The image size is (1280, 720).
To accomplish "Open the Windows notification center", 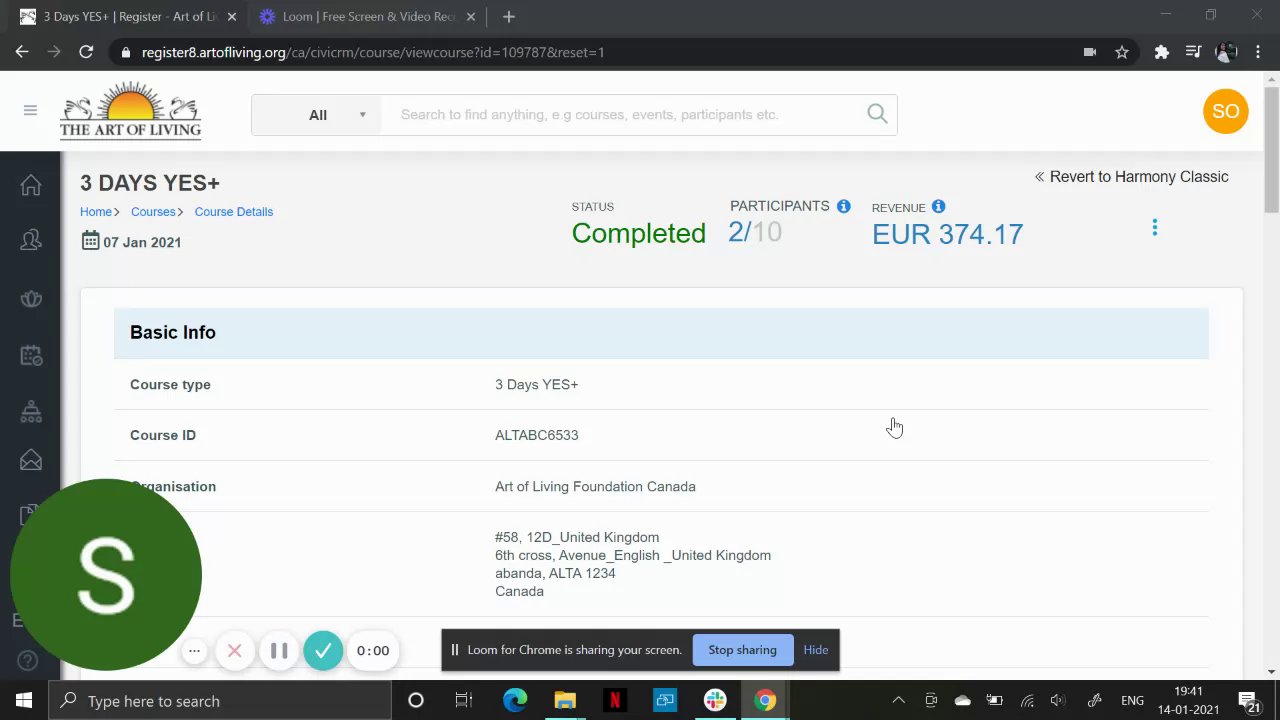I will pos(1249,700).
